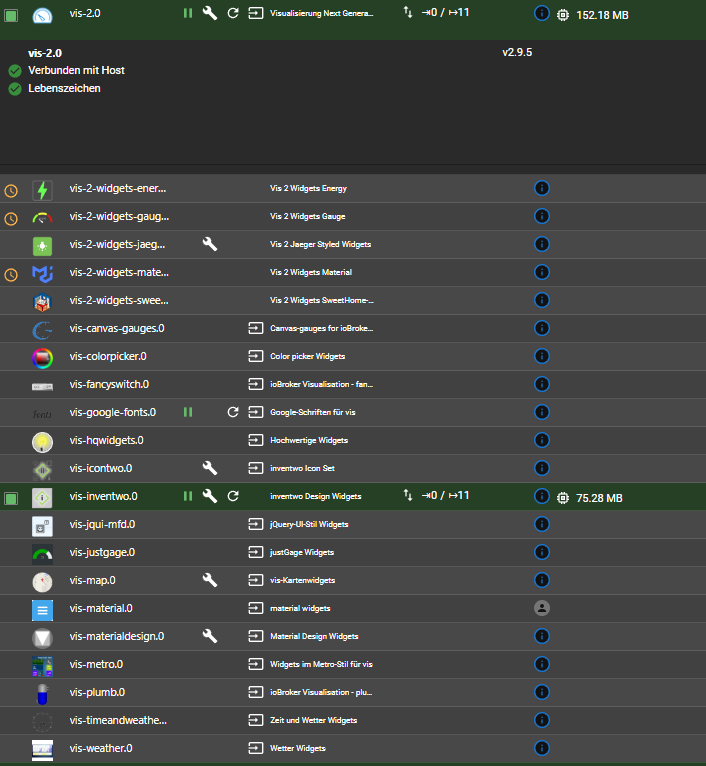Show info for Vis 2 Widgets Gauge
Screen dimensions: 706x766
(541, 216)
